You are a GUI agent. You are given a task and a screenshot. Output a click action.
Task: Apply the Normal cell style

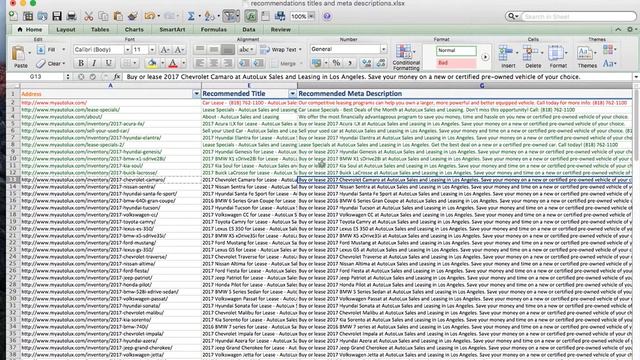(456, 51)
